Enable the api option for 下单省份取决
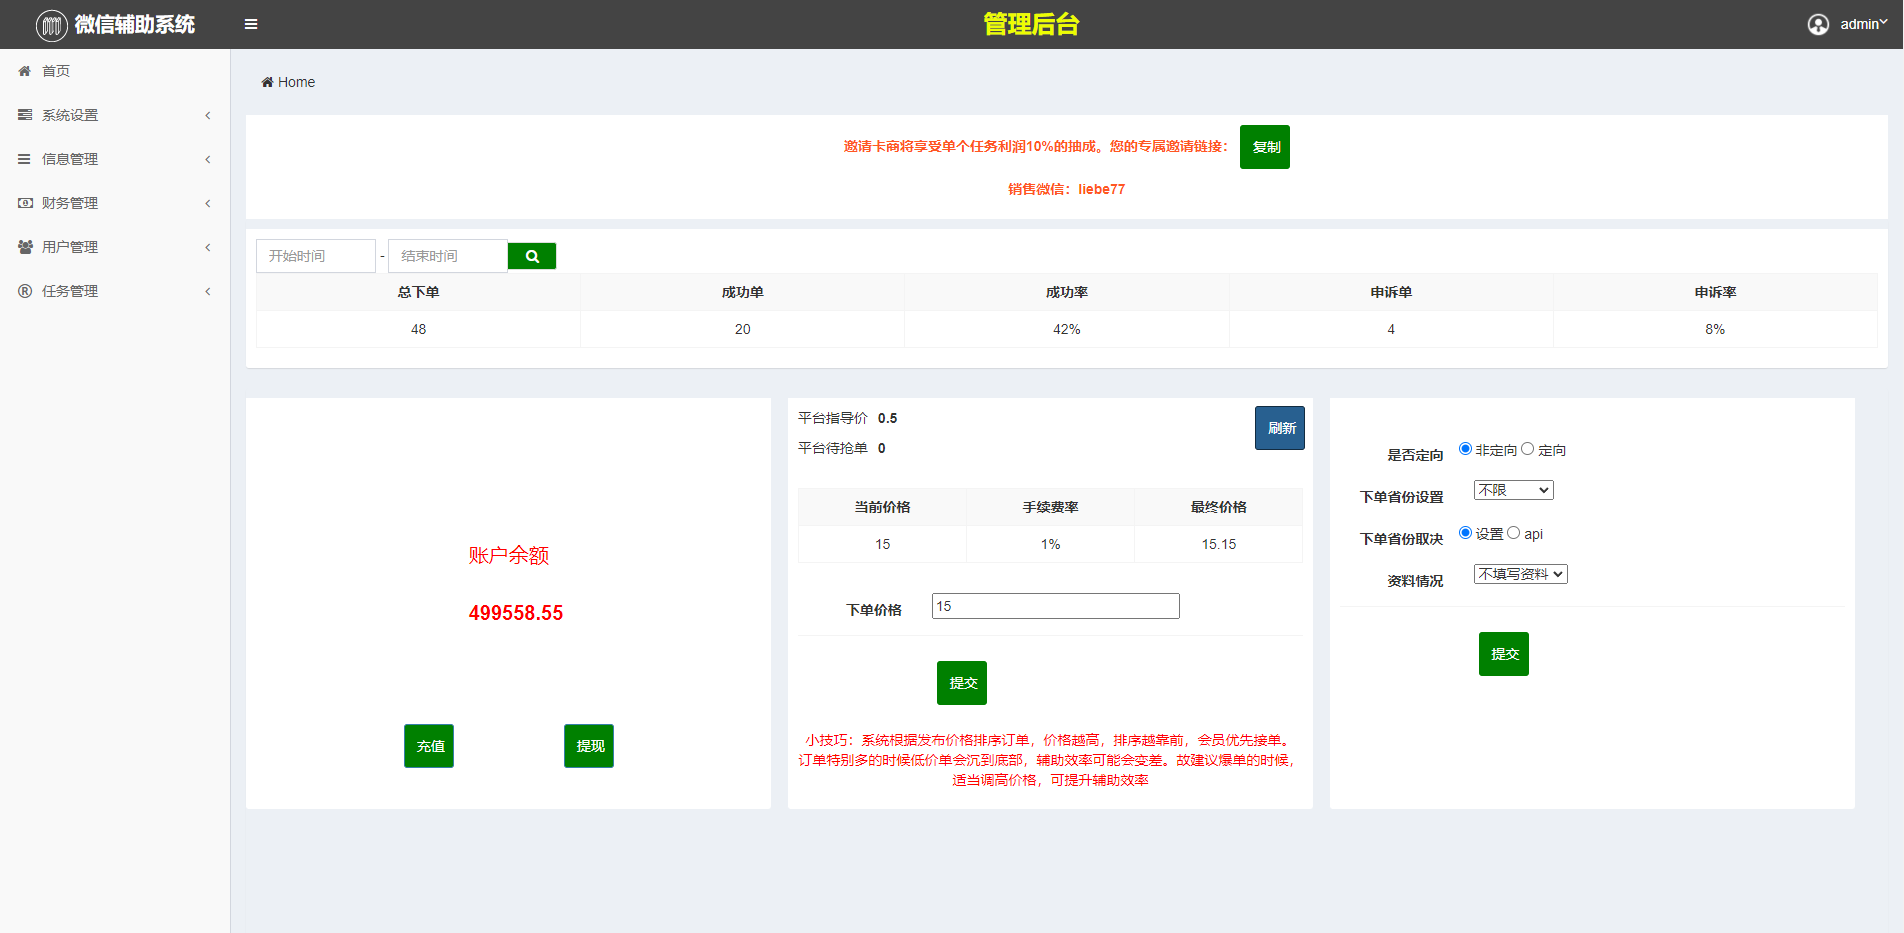 (1513, 532)
